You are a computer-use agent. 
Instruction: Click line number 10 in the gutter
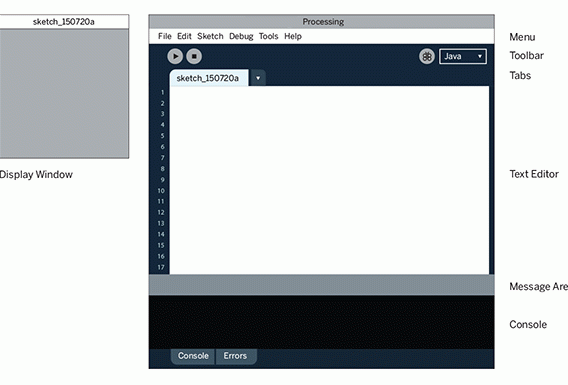click(161, 191)
